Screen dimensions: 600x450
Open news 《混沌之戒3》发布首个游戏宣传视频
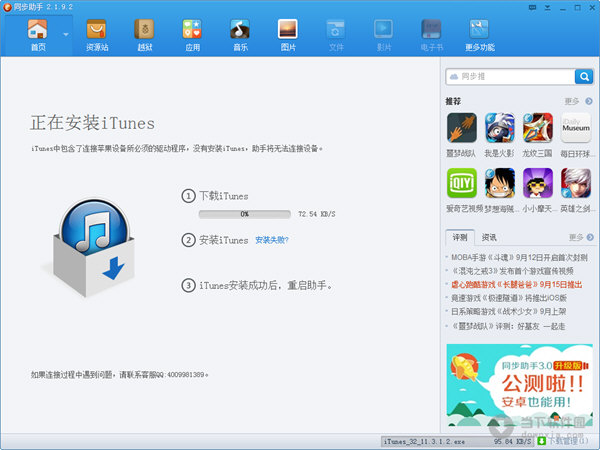point(512,271)
